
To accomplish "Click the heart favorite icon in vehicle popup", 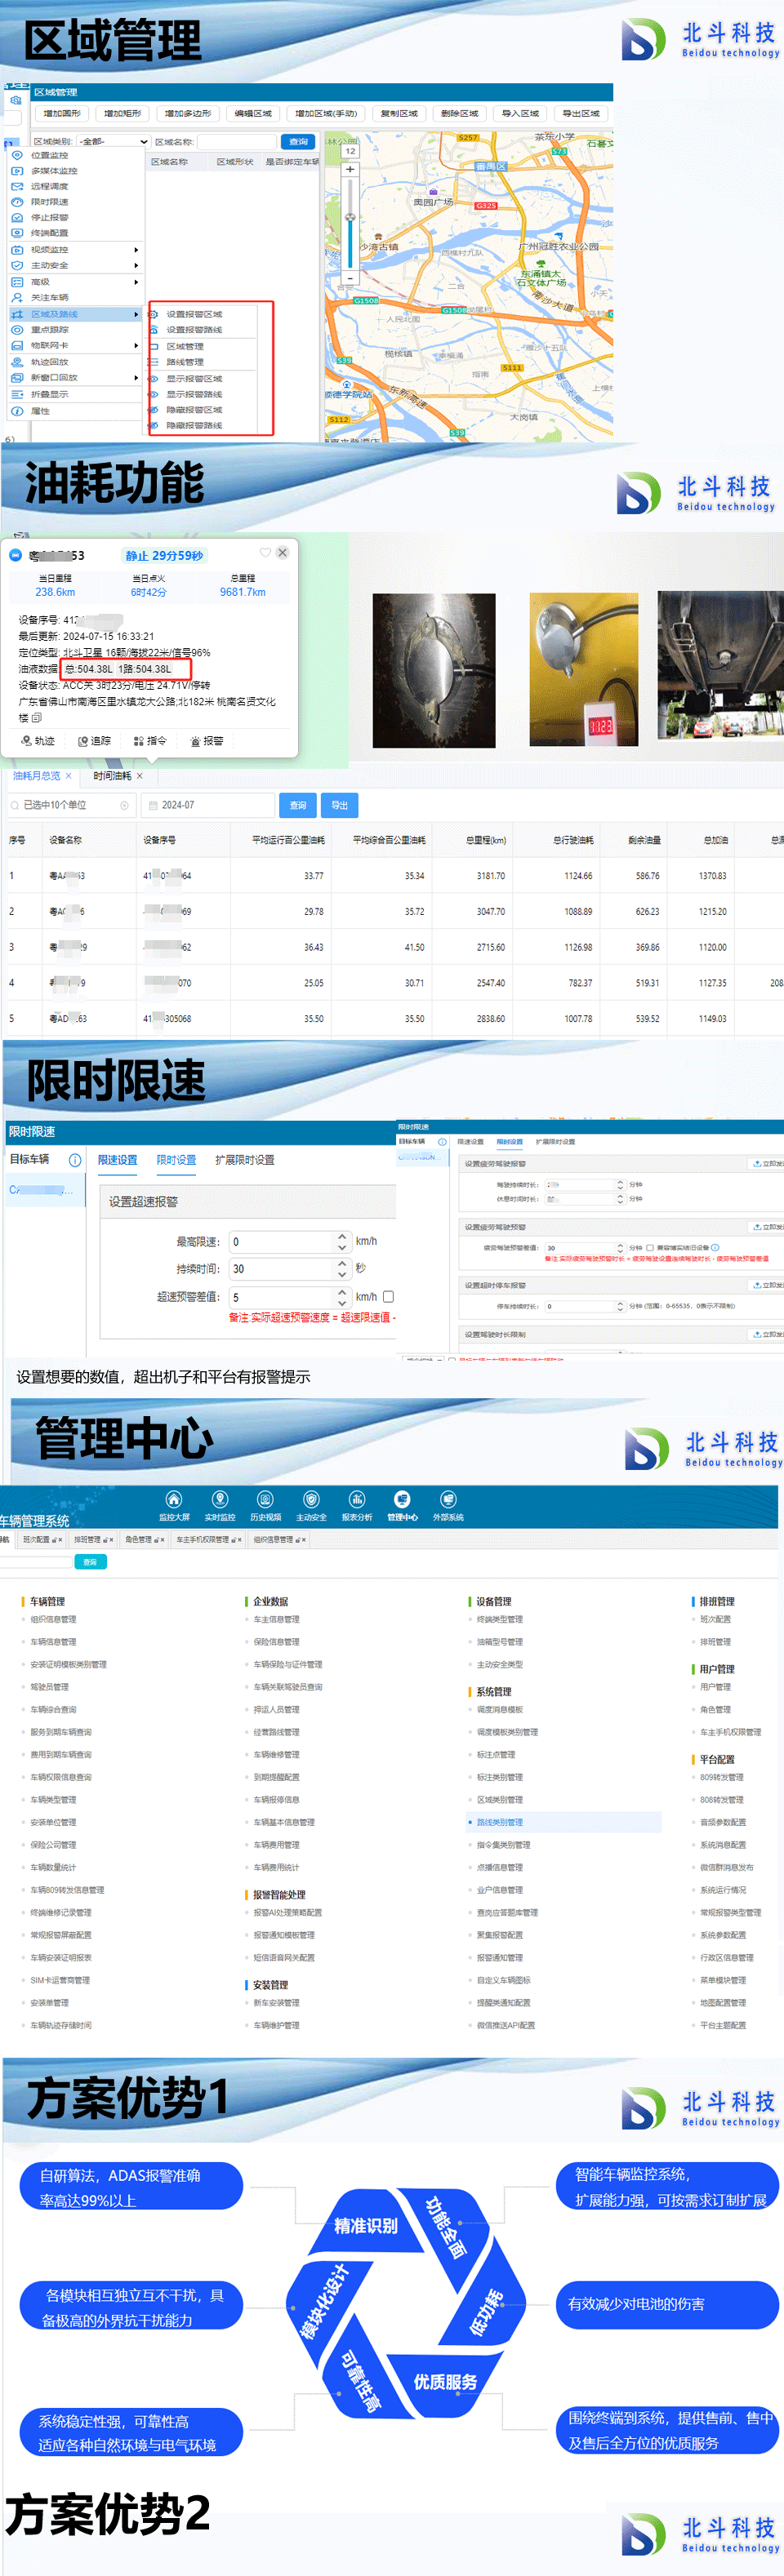I will [265, 553].
